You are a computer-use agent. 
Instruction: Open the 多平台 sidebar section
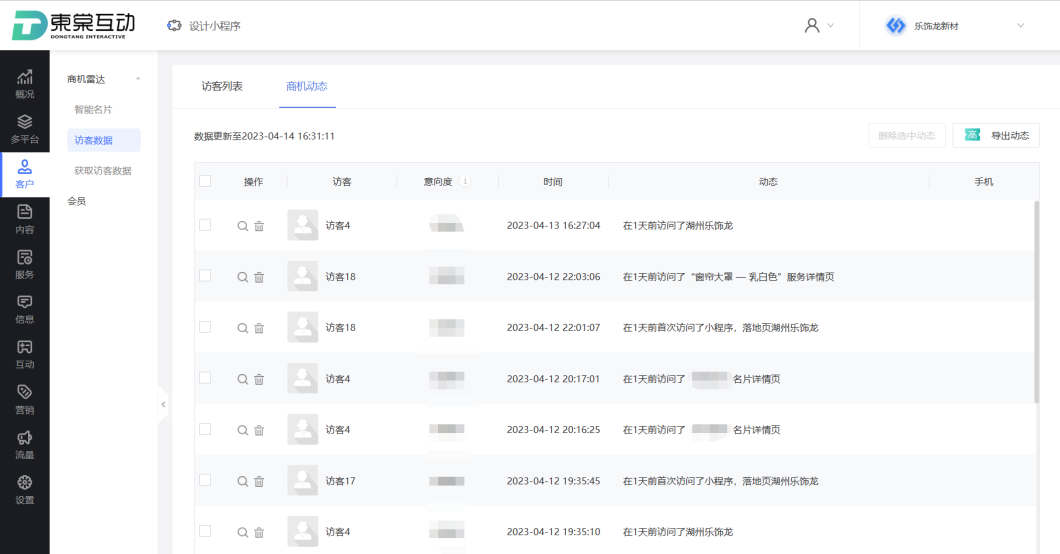pyautogui.click(x=24, y=129)
